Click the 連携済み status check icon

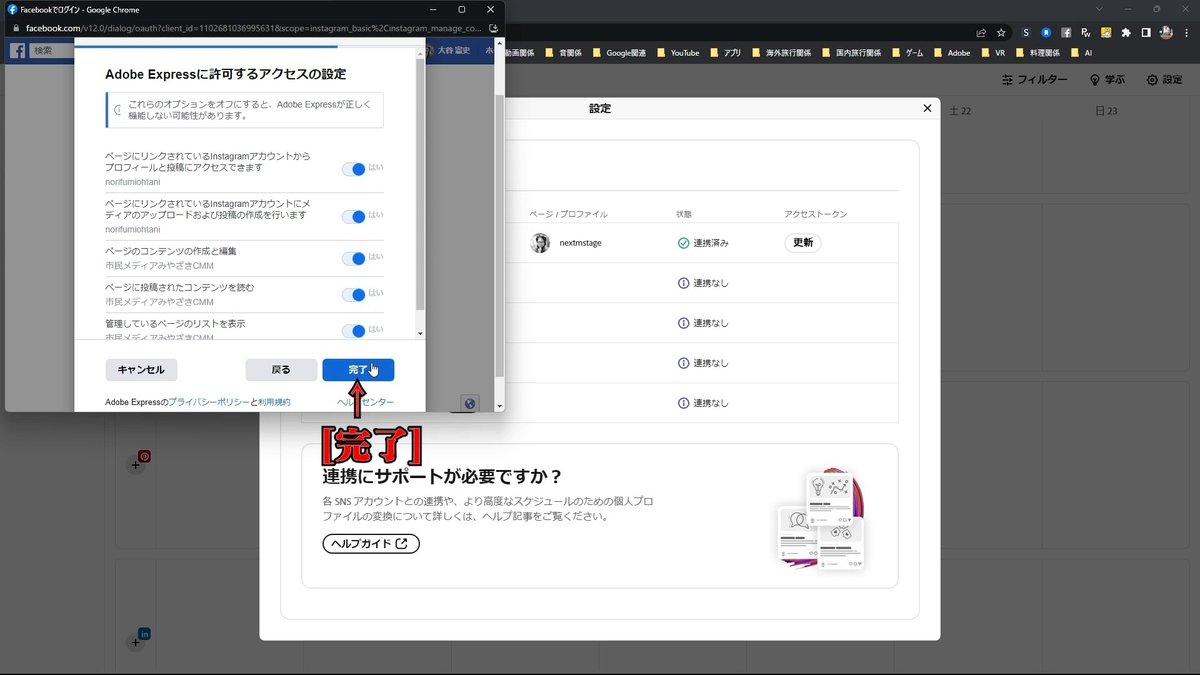[683, 243]
